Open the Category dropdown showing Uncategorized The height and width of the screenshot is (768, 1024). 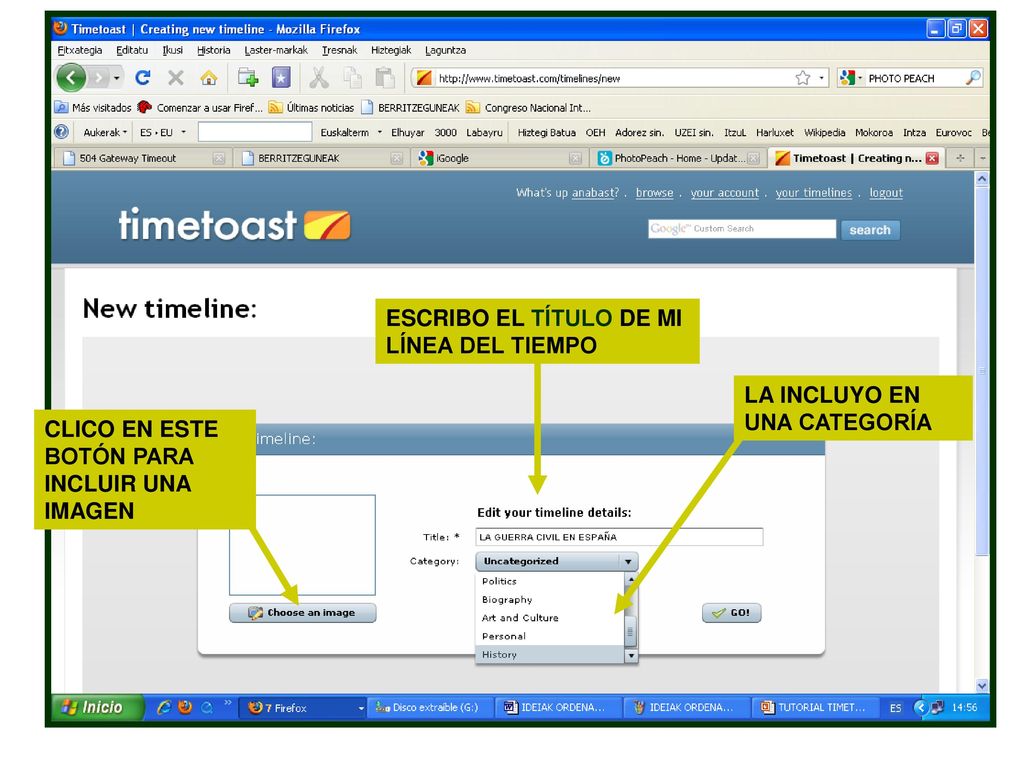point(556,561)
